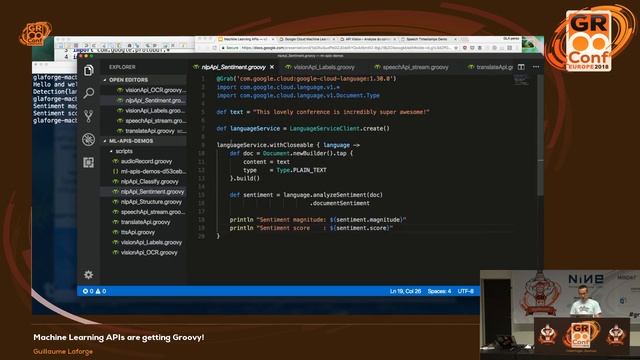Open the Debug view icon
The width and height of the screenshot is (640, 360).
point(89,139)
